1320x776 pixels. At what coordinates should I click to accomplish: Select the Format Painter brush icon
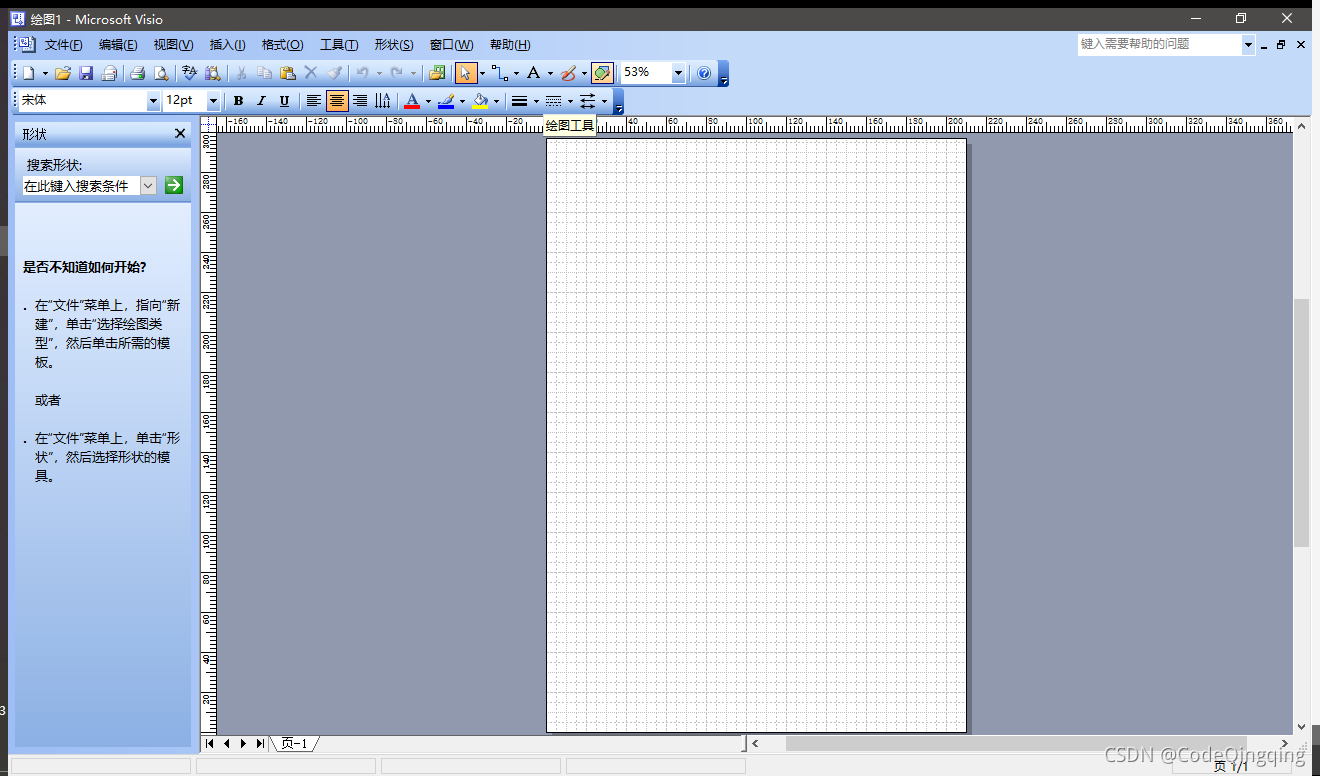(x=334, y=73)
